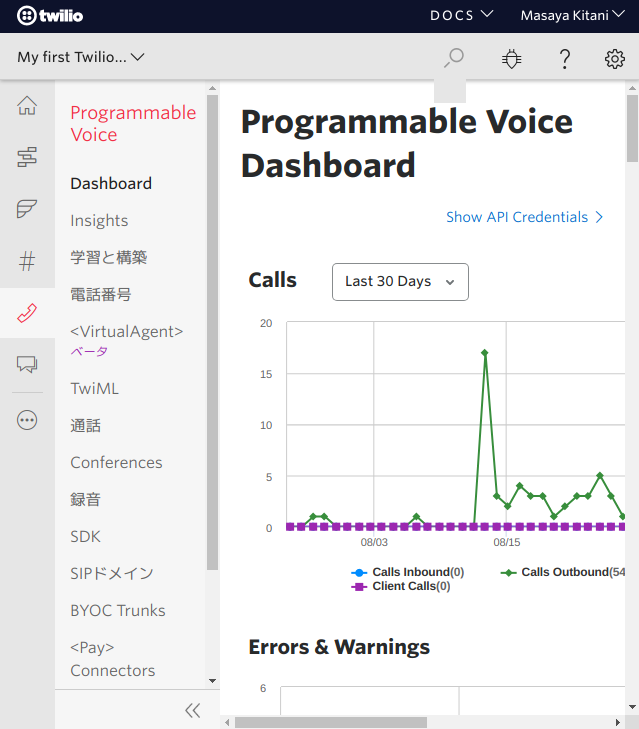Click the help question mark icon
Image resolution: width=639 pixels, height=729 pixels.
click(x=564, y=59)
